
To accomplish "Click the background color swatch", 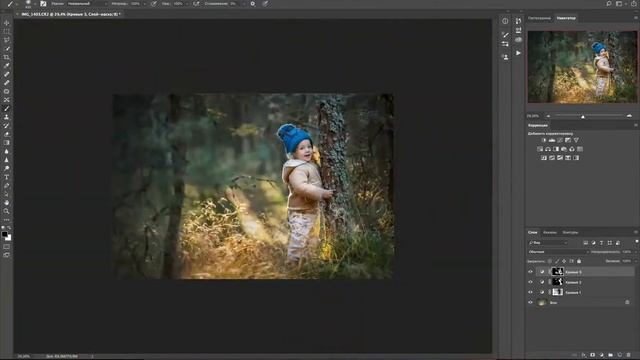I will pos(9,238).
